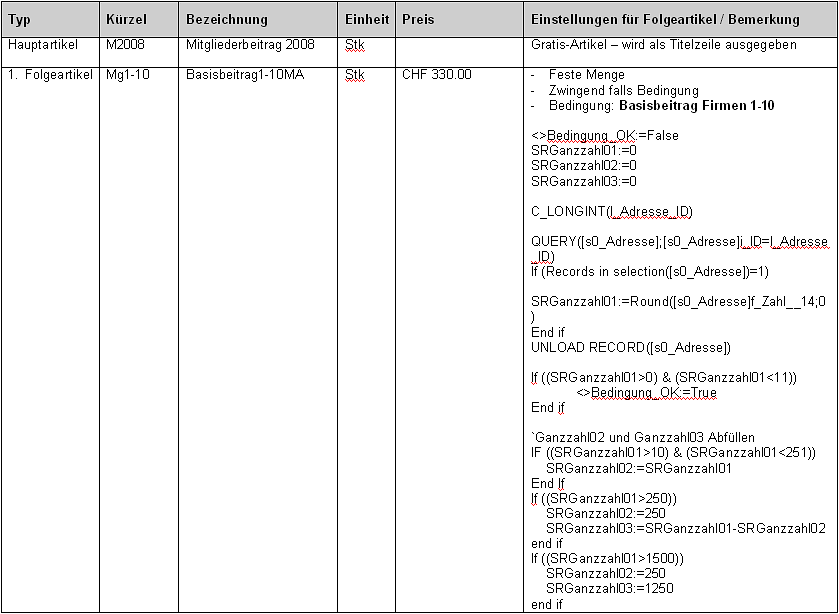Select the 'Bezeichnung' header cell
Image resolution: width=839 pixels, height=614 pixels.
pyautogui.click(x=227, y=20)
